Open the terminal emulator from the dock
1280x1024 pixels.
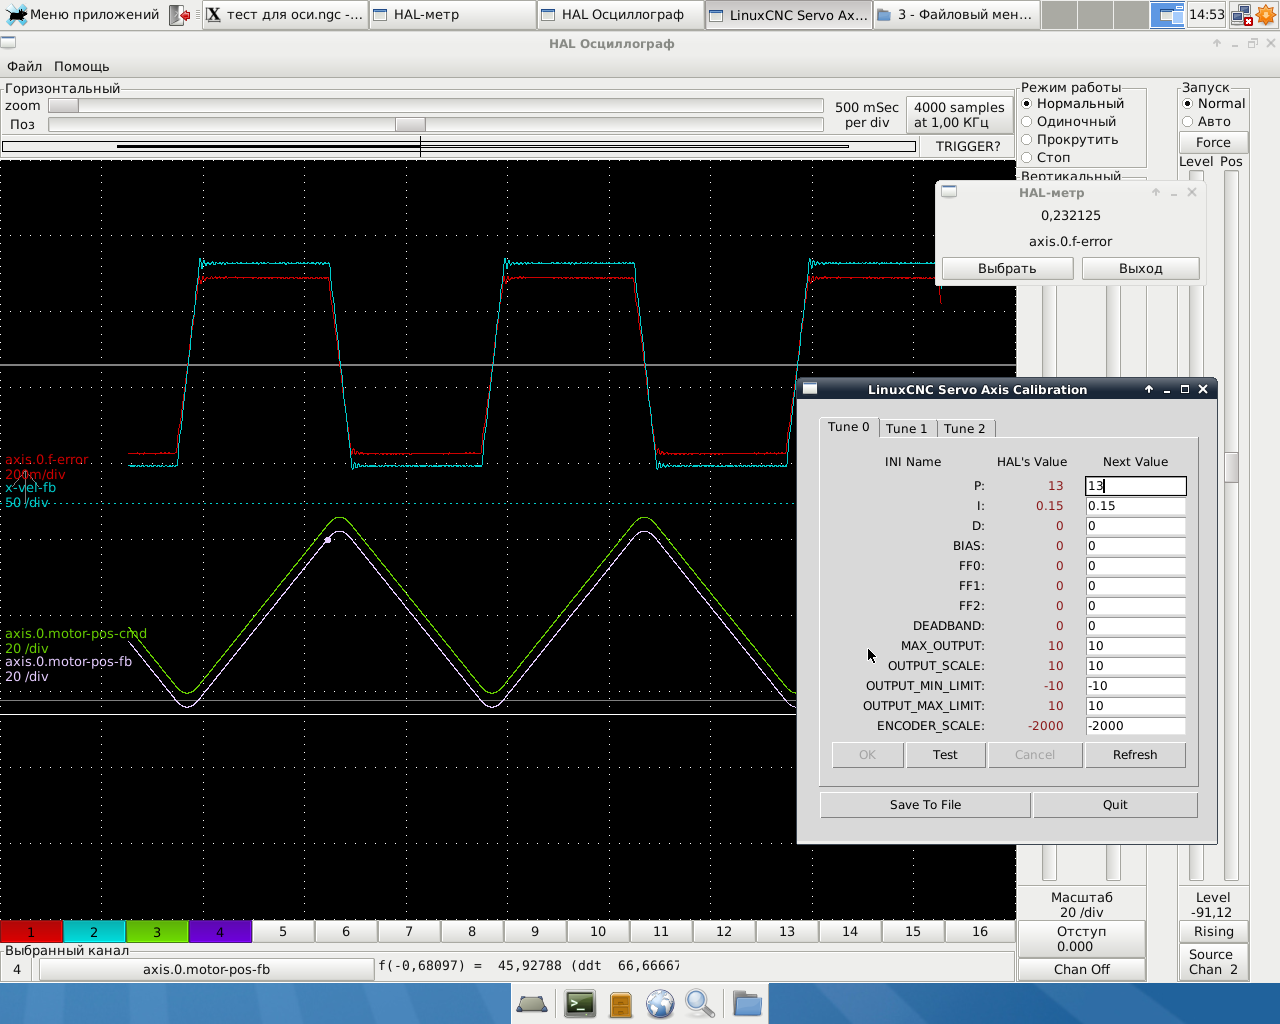coord(580,1003)
